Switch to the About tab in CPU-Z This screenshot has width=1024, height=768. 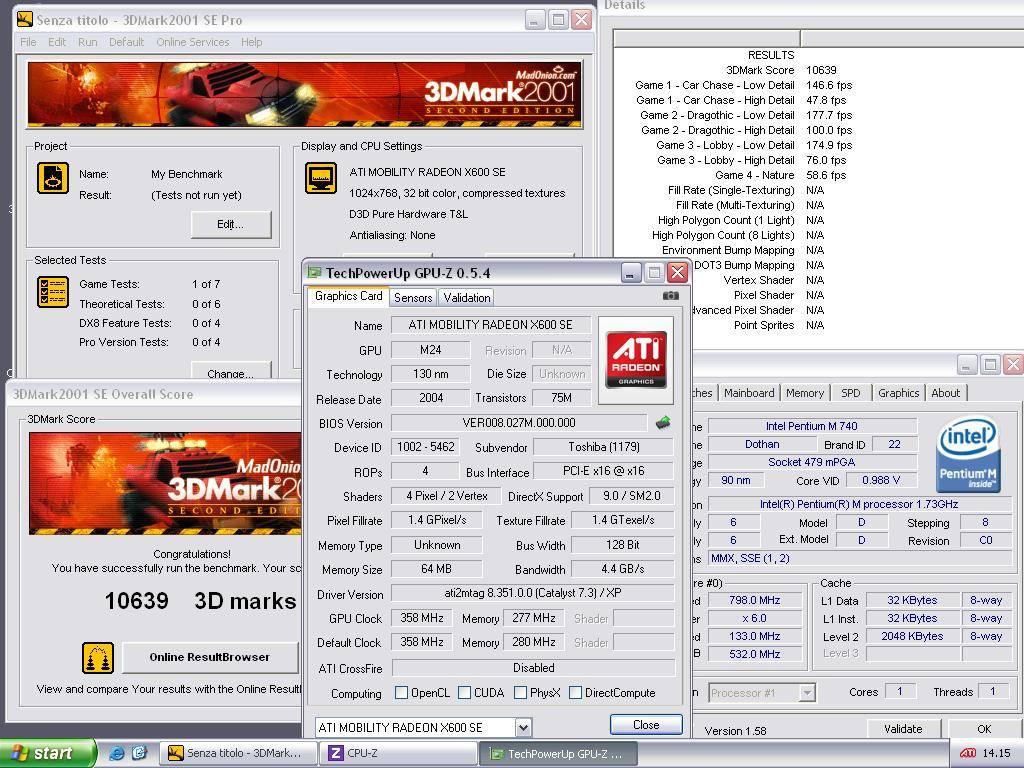pyautogui.click(x=946, y=392)
